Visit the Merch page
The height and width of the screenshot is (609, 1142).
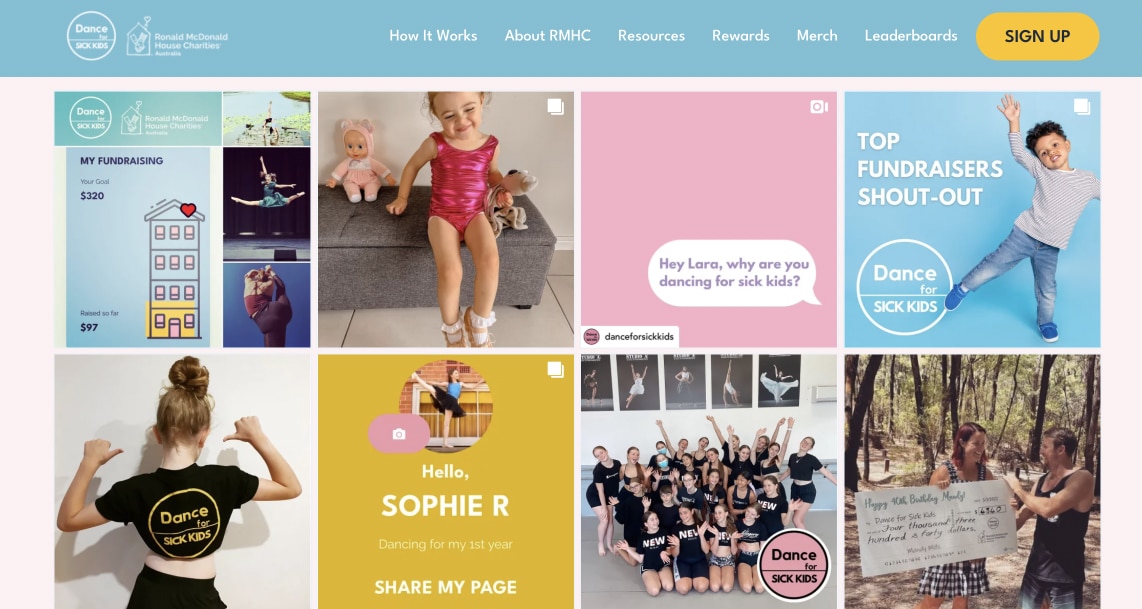click(x=817, y=36)
